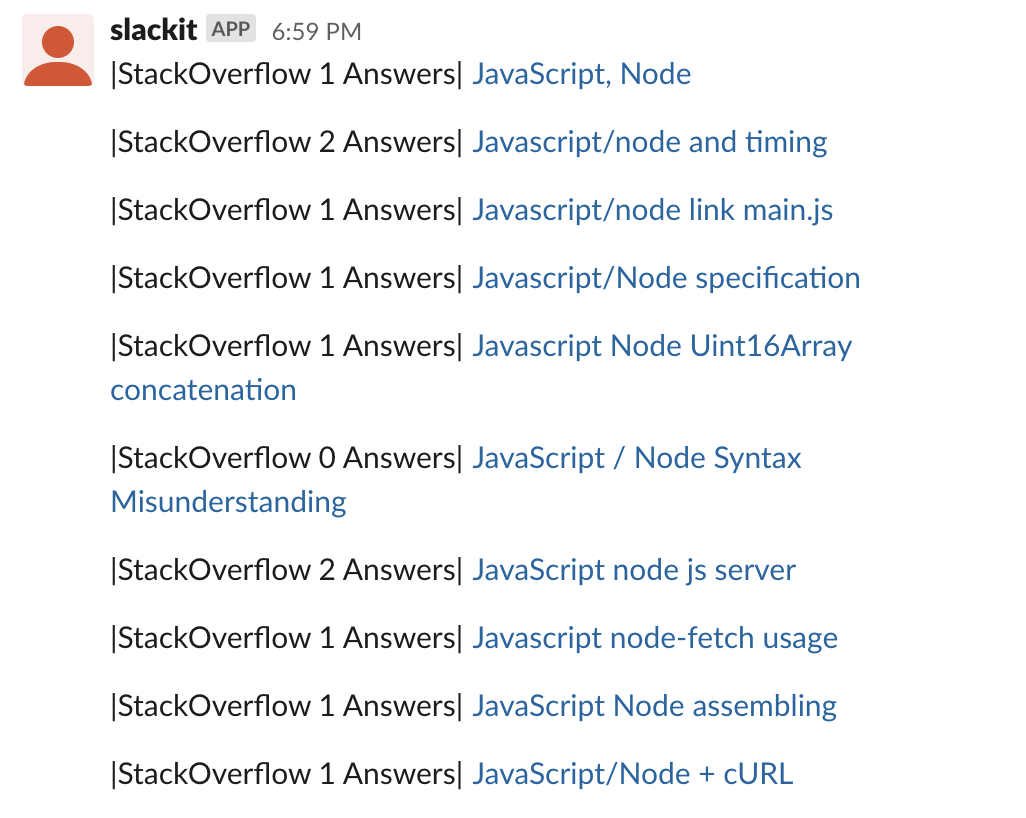Click the 6:59 PM message timestamp
Image resolution: width=1026 pixels, height=818 pixels.
316,32
